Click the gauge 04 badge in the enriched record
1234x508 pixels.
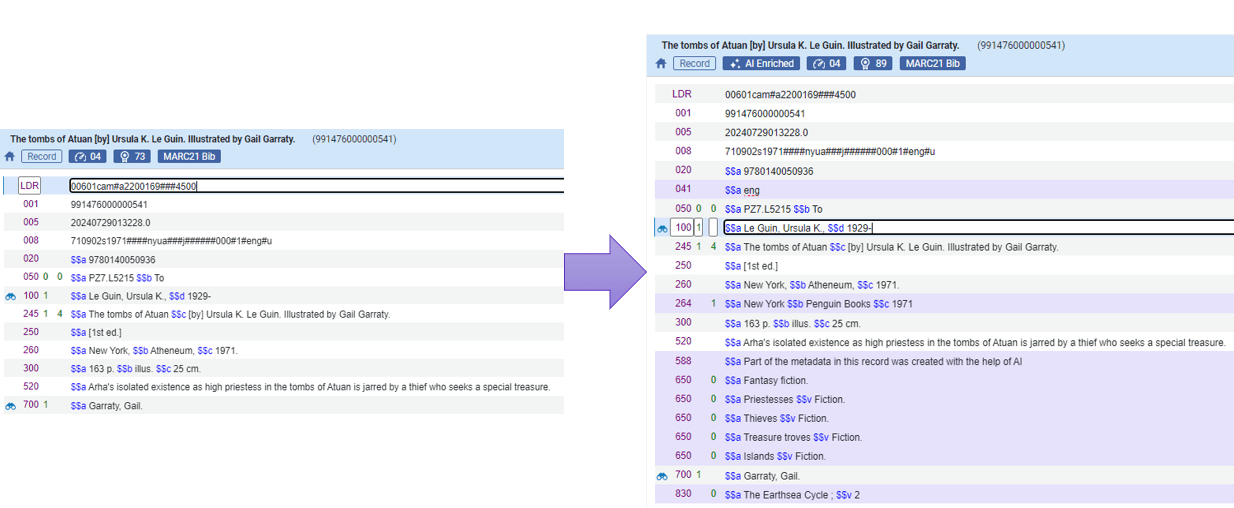point(827,64)
